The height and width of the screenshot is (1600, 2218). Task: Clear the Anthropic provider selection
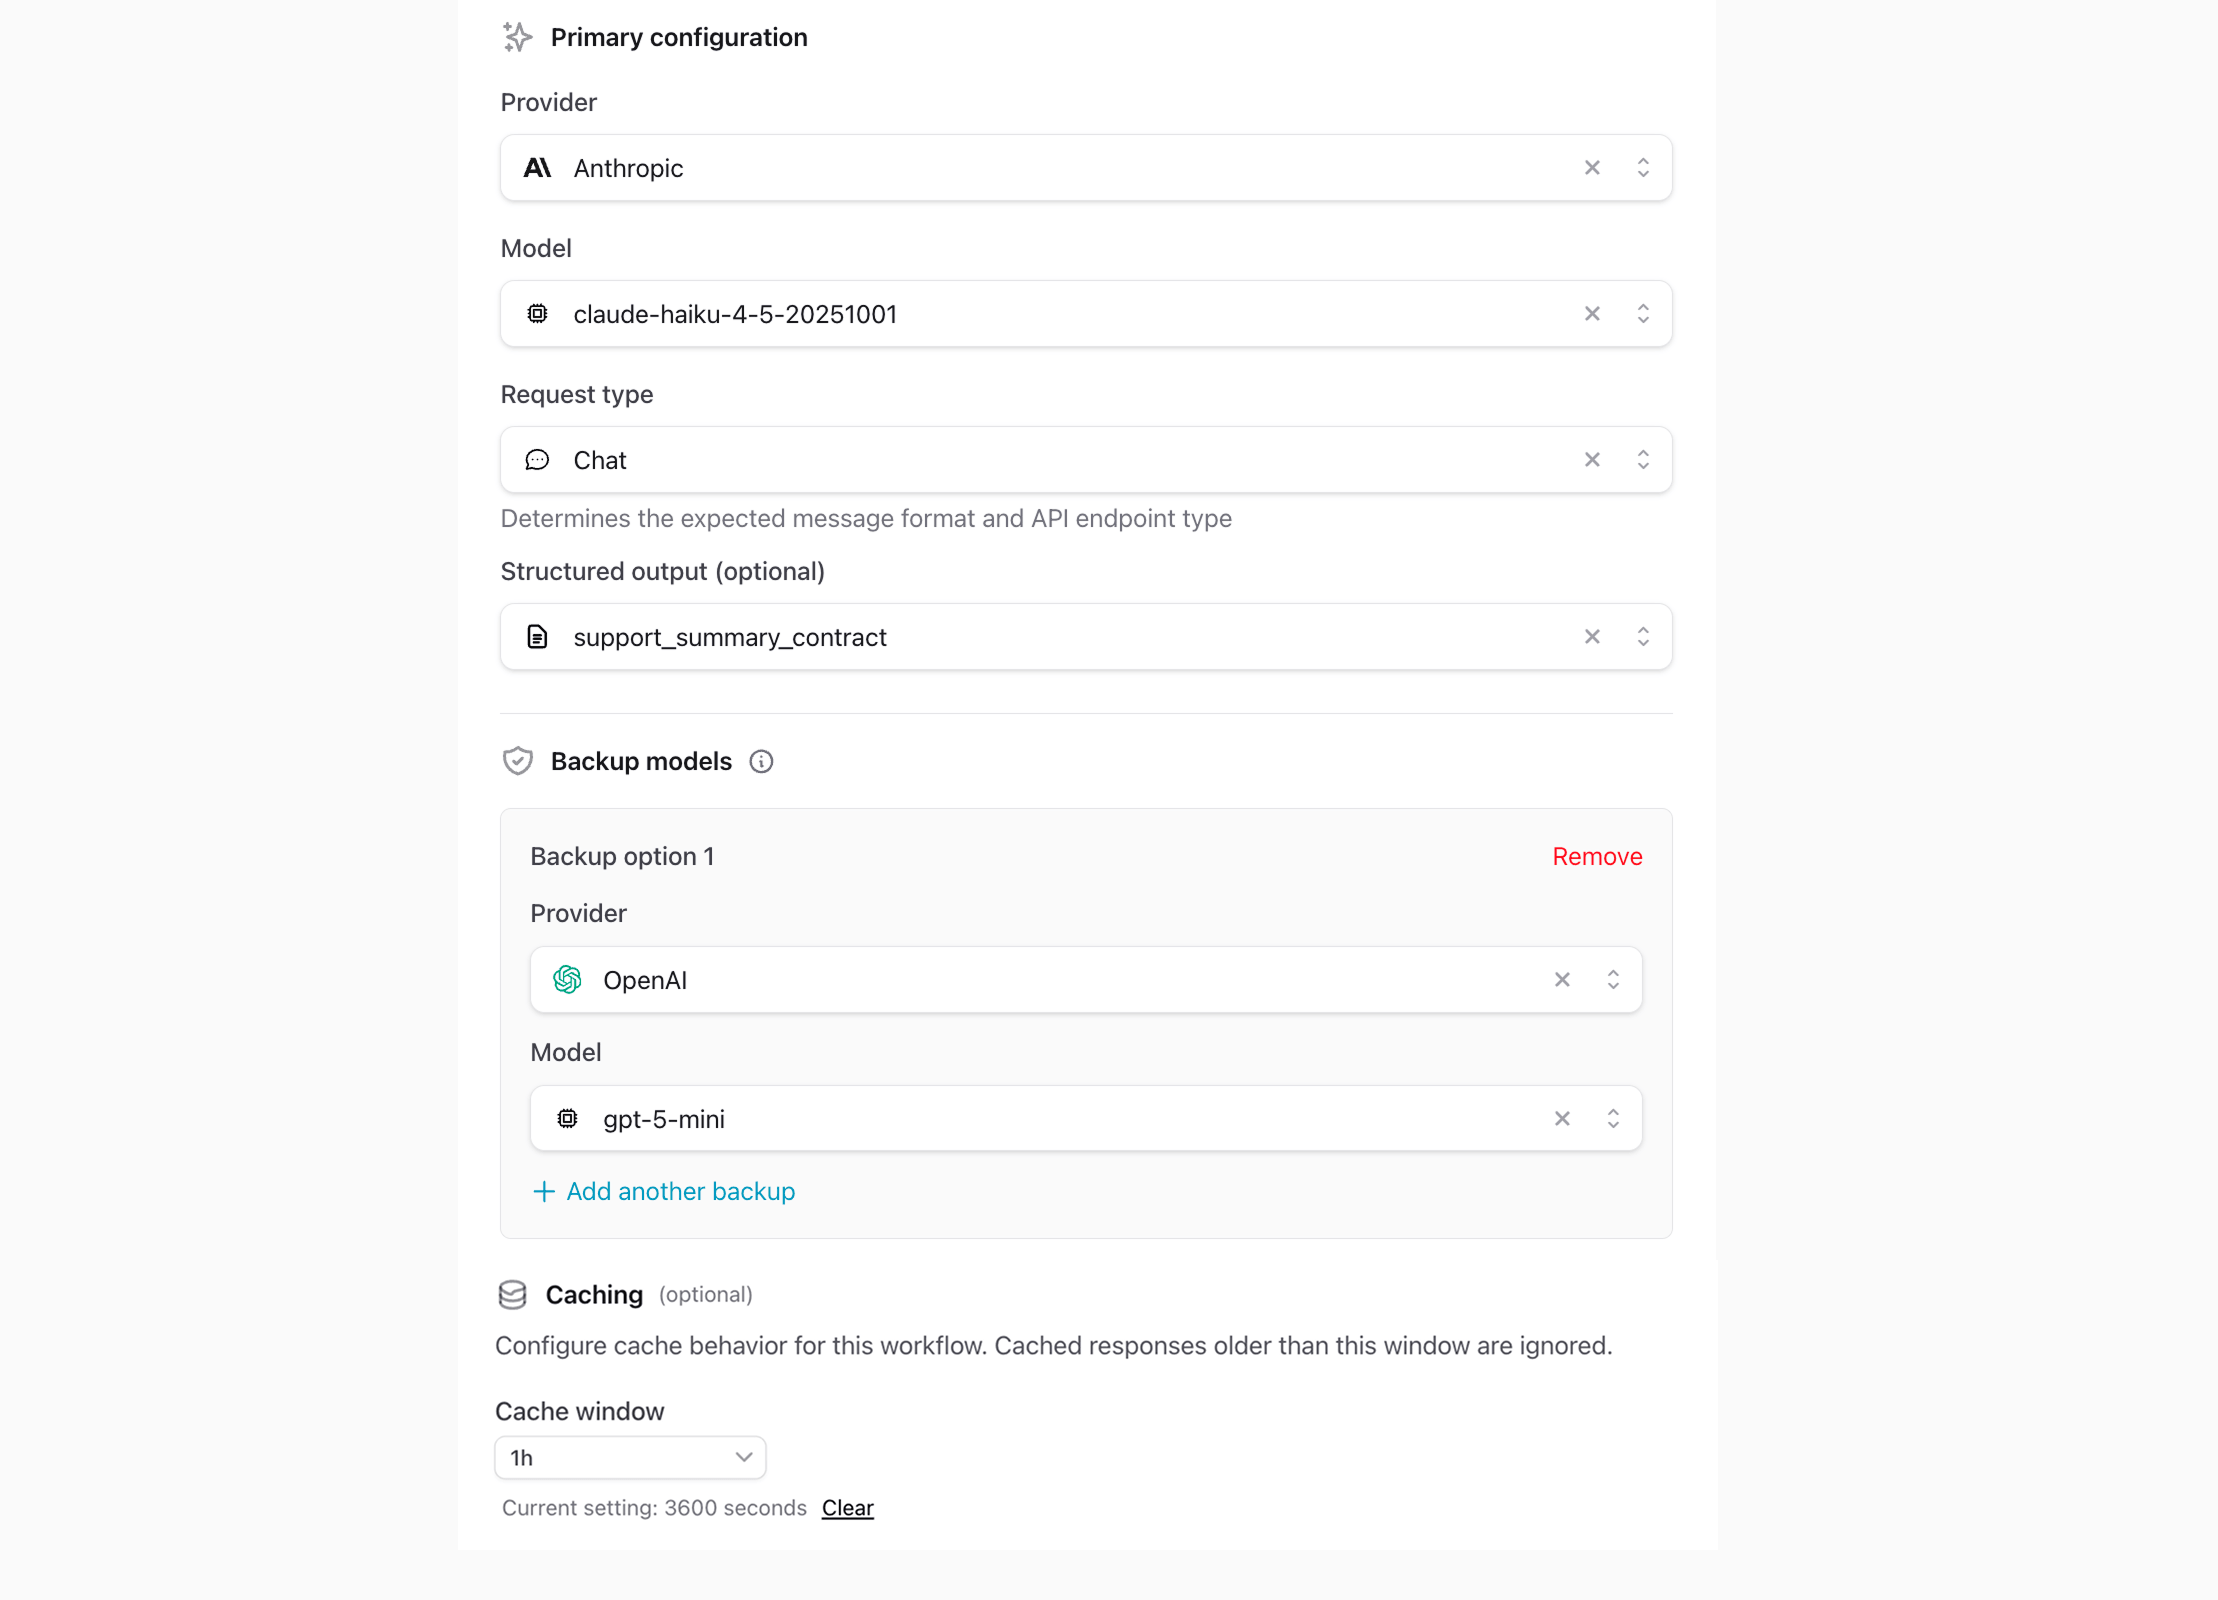point(1592,168)
